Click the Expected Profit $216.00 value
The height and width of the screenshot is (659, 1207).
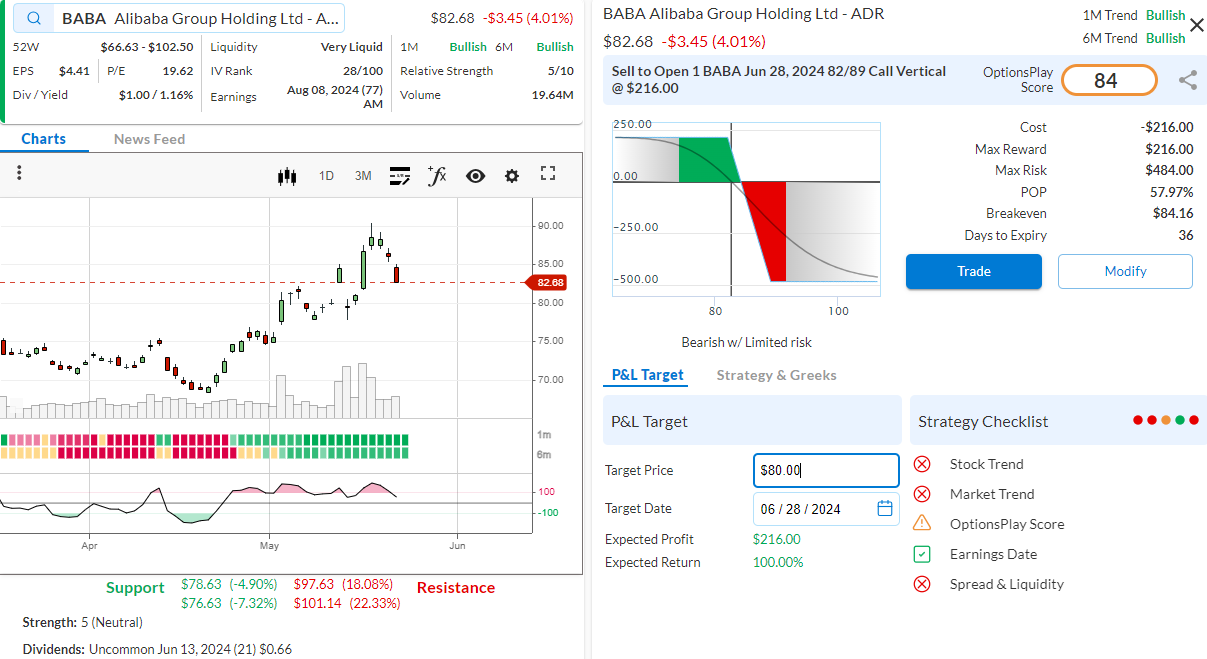(776, 539)
